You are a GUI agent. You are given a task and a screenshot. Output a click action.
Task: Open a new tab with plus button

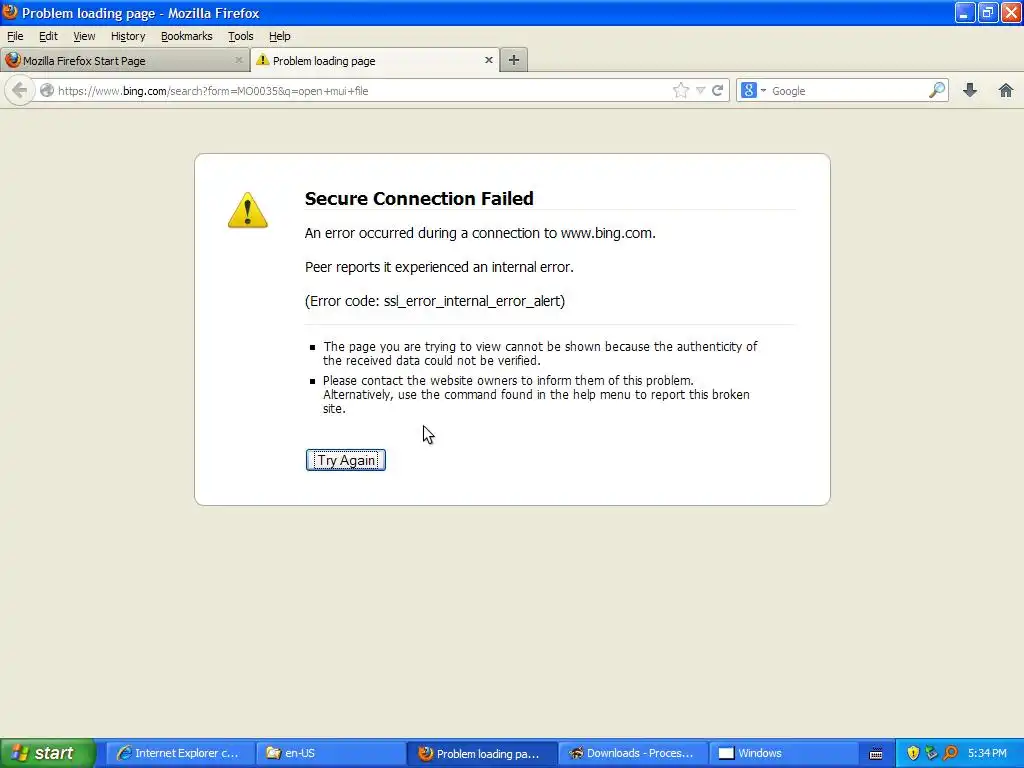point(514,60)
